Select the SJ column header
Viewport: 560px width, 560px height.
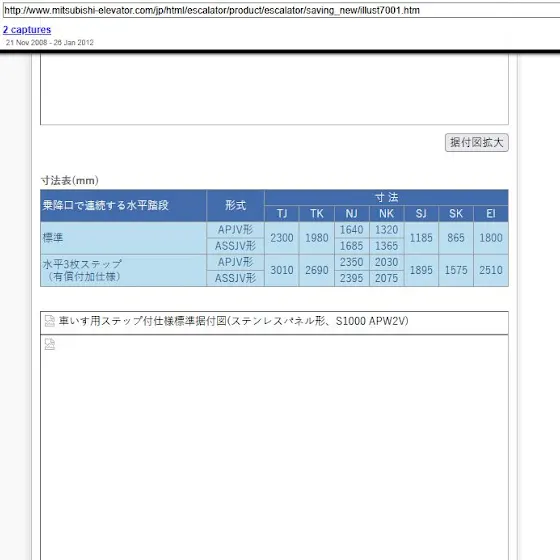click(421, 214)
